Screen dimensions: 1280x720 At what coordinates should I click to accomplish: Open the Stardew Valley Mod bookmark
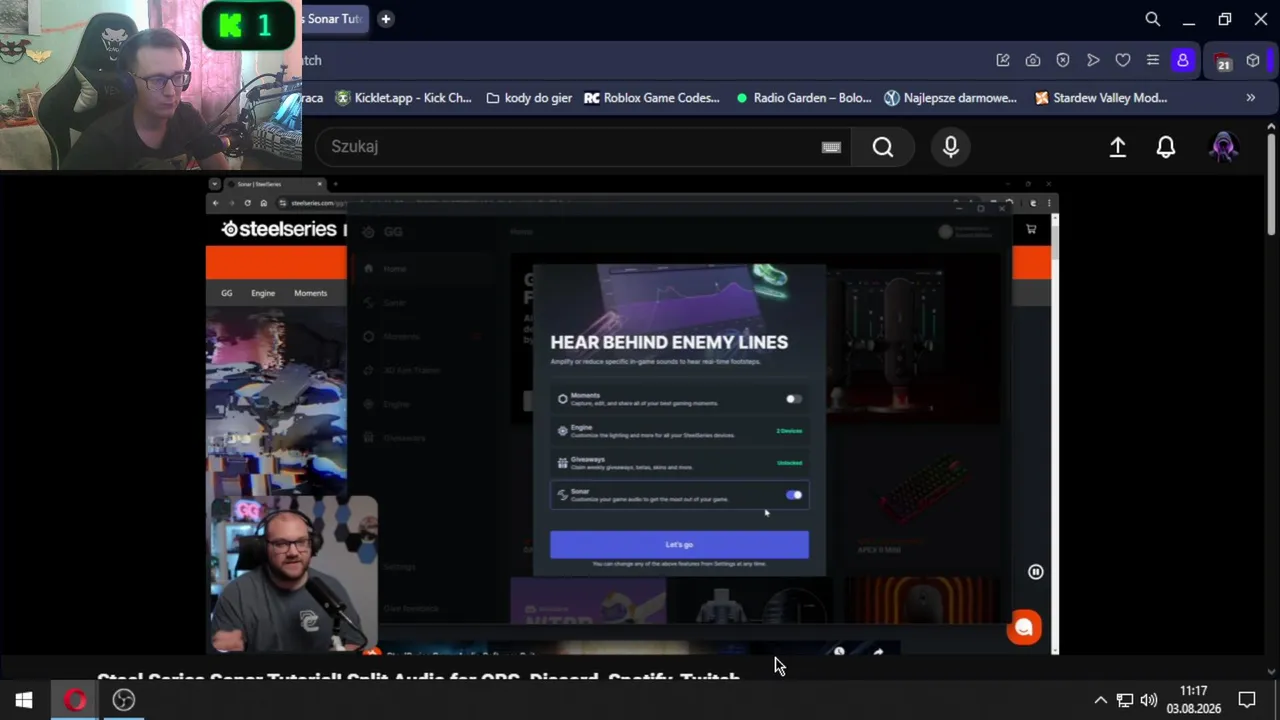pos(1101,98)
